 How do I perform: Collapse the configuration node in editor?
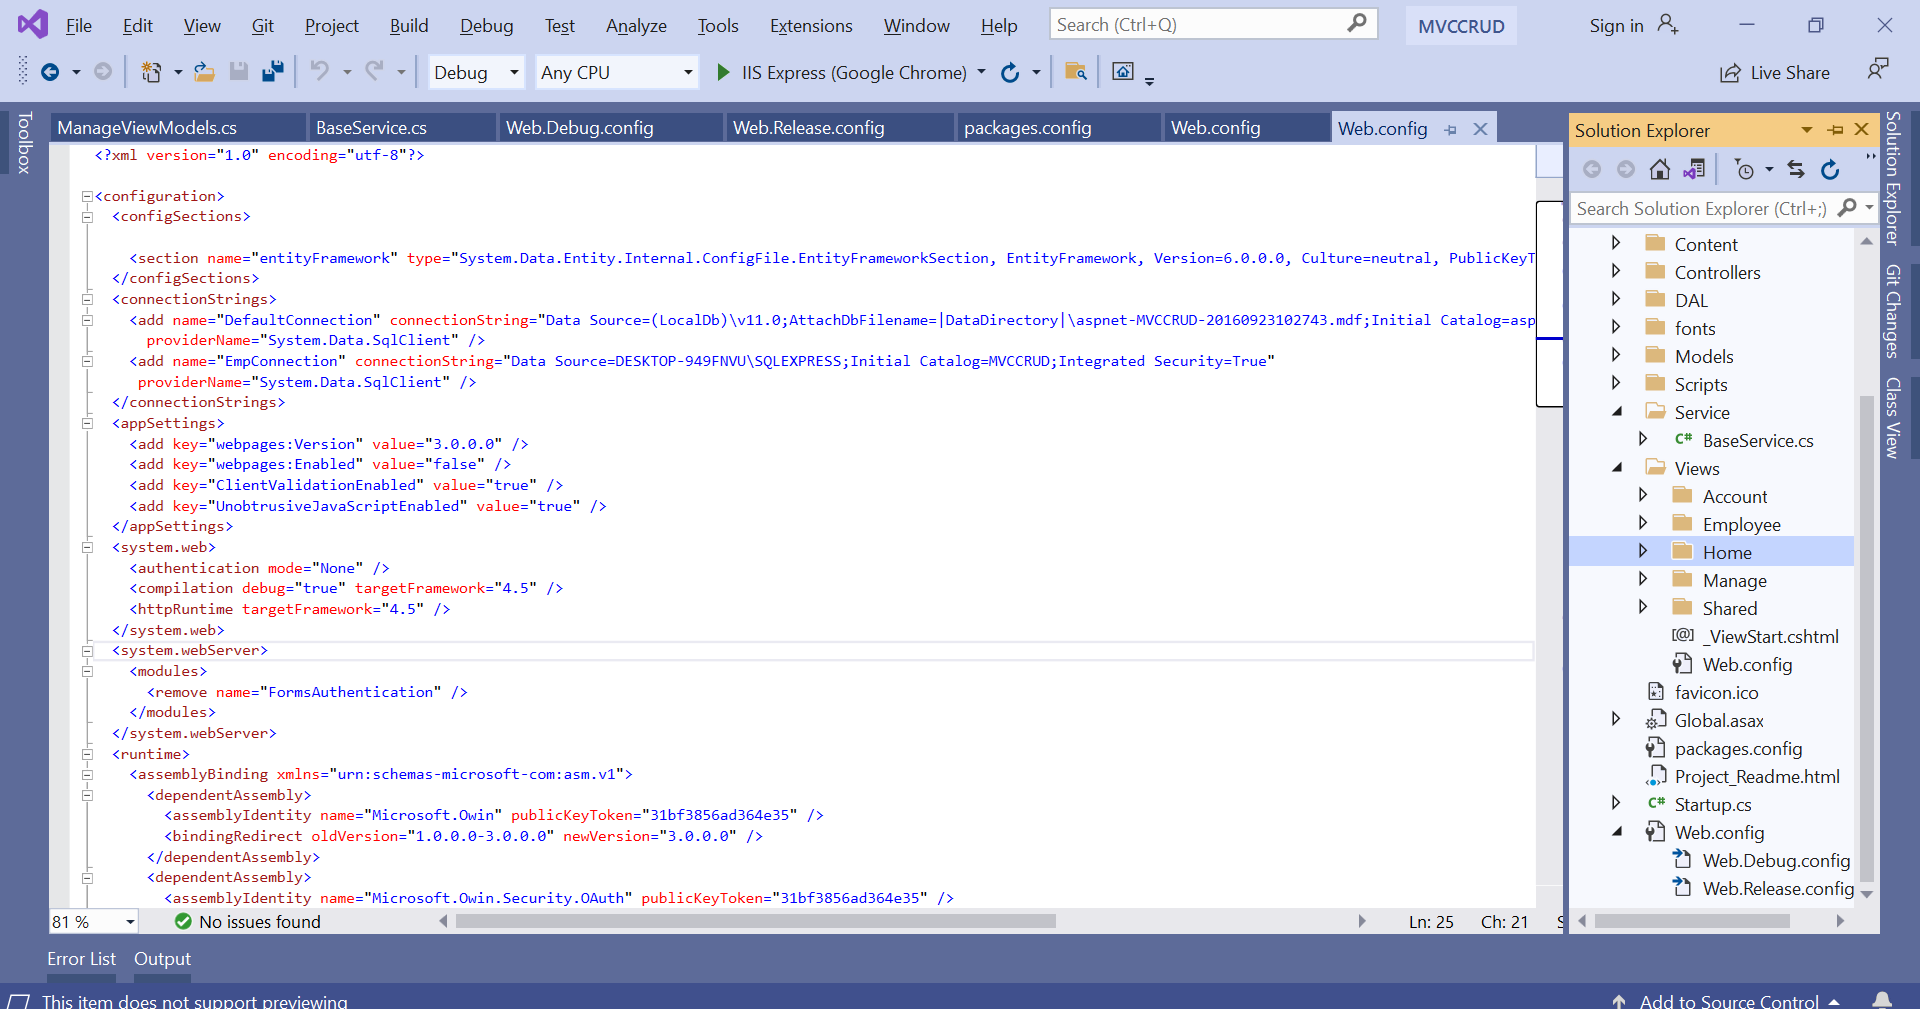(x=87, y=197)
